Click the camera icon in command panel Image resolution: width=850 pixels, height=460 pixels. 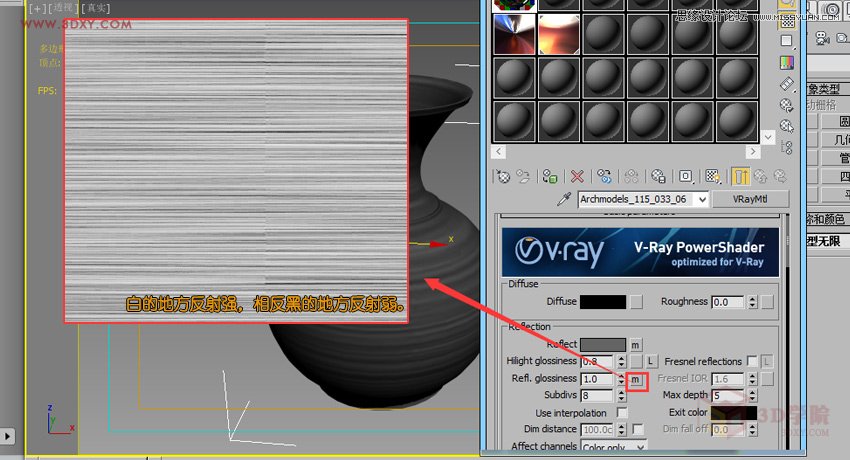click(x=822, y=37)
